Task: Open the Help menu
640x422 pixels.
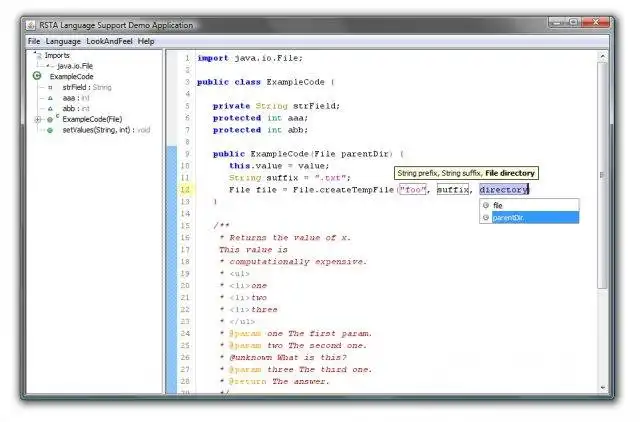Action: (x=146, y=41)
